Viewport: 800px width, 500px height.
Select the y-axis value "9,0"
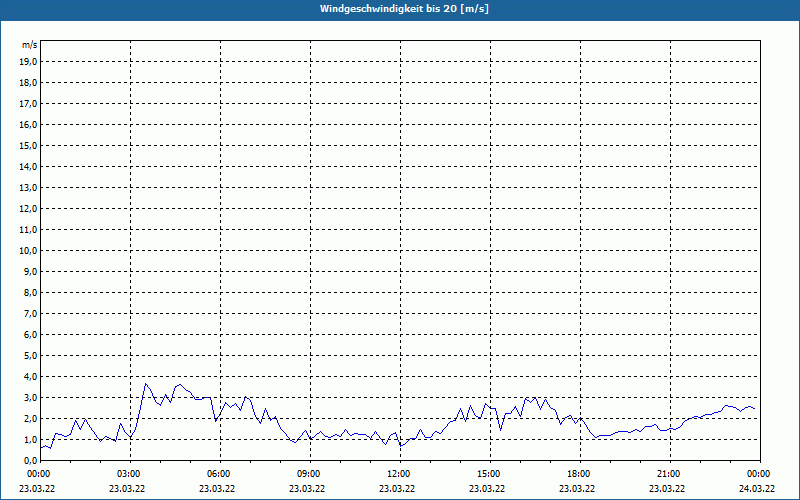tap(31, 271)
